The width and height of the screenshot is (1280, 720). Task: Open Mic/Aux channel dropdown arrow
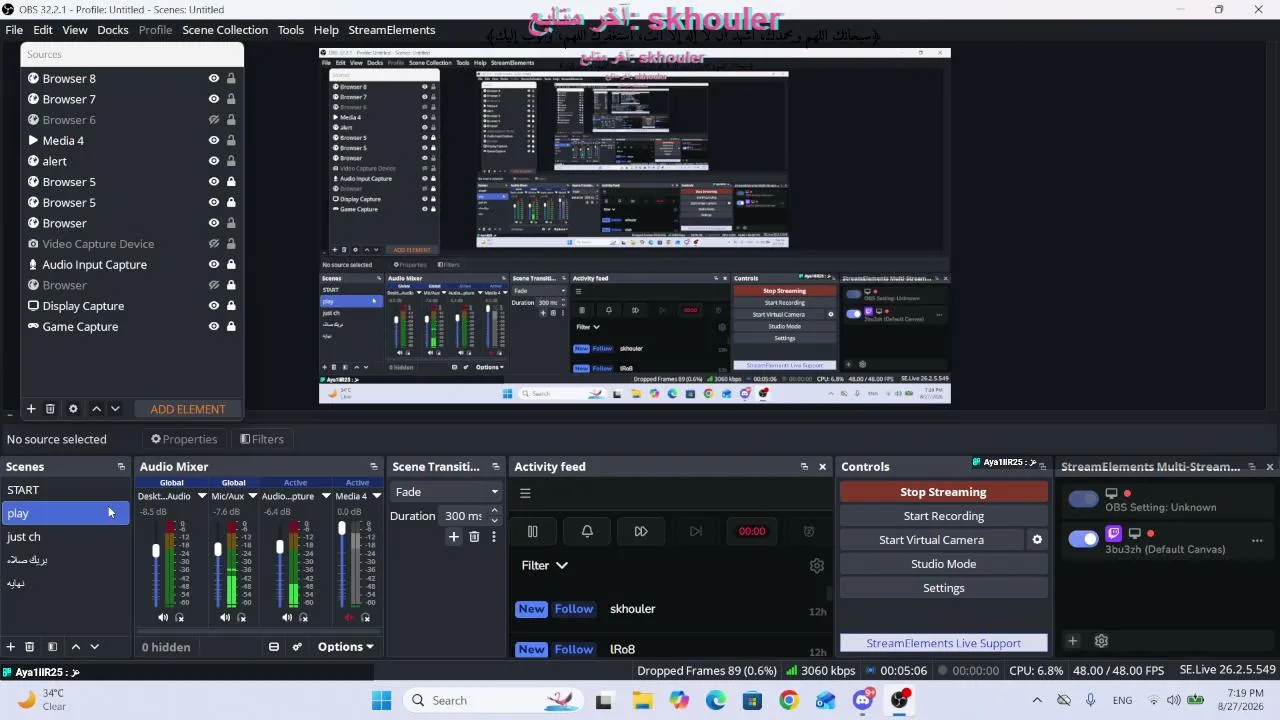(x=253, y=496)
